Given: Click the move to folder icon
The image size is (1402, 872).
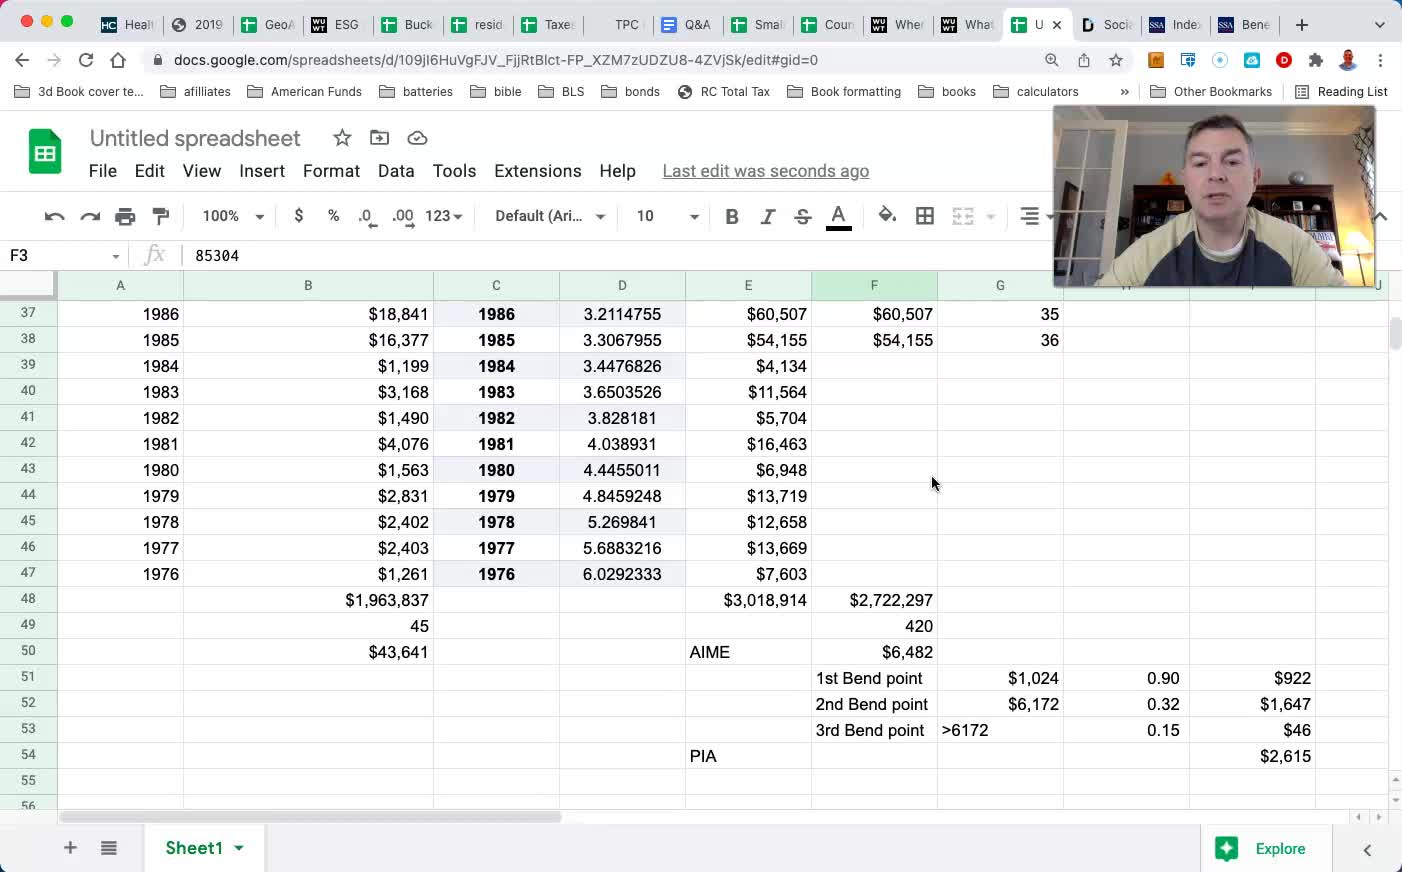Looking at the screenshot, I should point(379,138).
